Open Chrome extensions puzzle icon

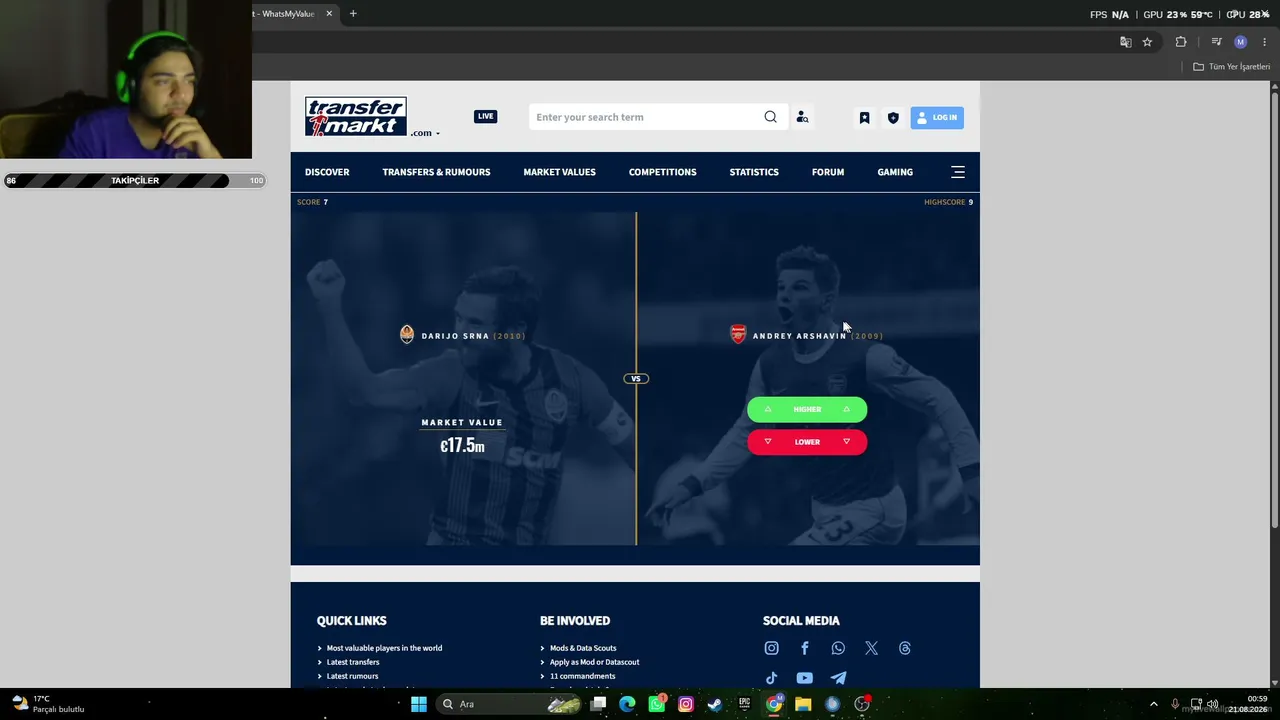(1181, 42)
